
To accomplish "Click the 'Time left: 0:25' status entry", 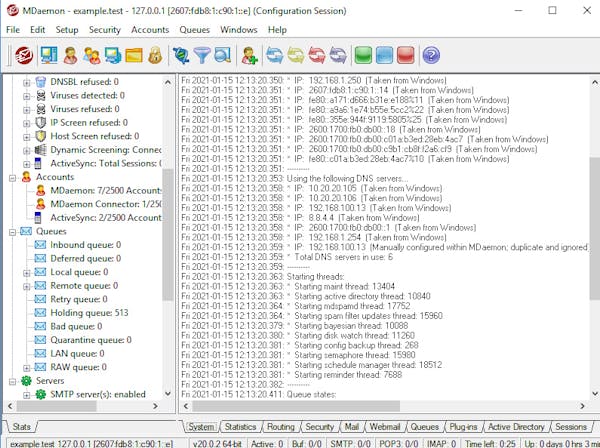I will [490, 444].
